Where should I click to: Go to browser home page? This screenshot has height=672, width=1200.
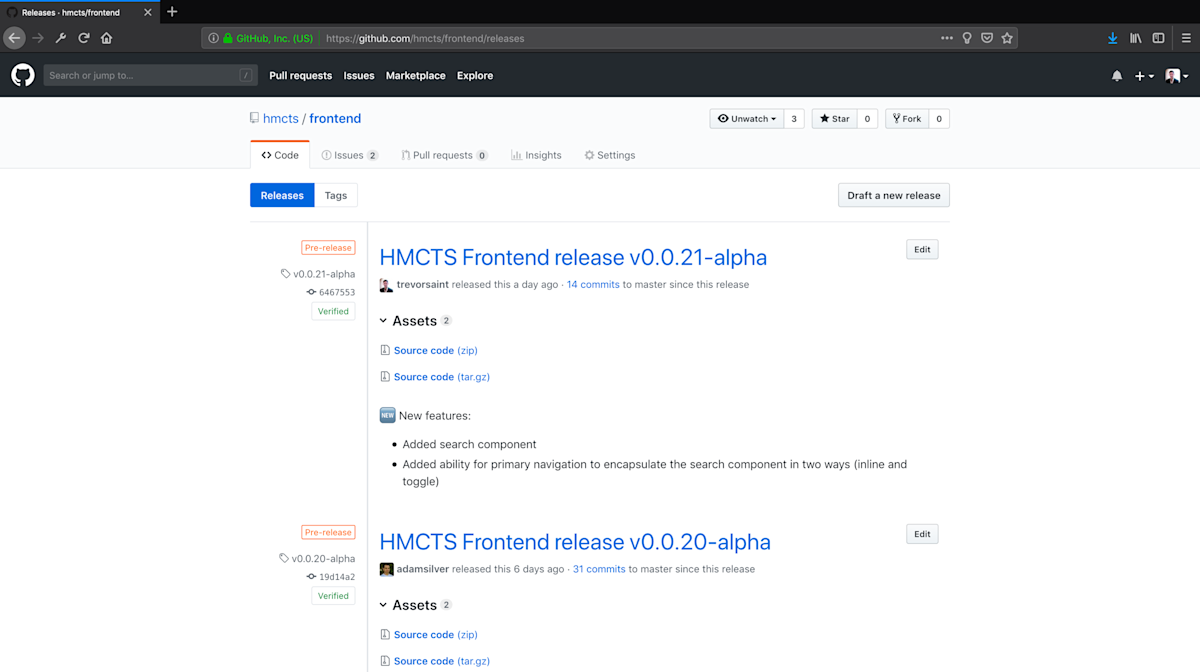[x=107, y=38]
